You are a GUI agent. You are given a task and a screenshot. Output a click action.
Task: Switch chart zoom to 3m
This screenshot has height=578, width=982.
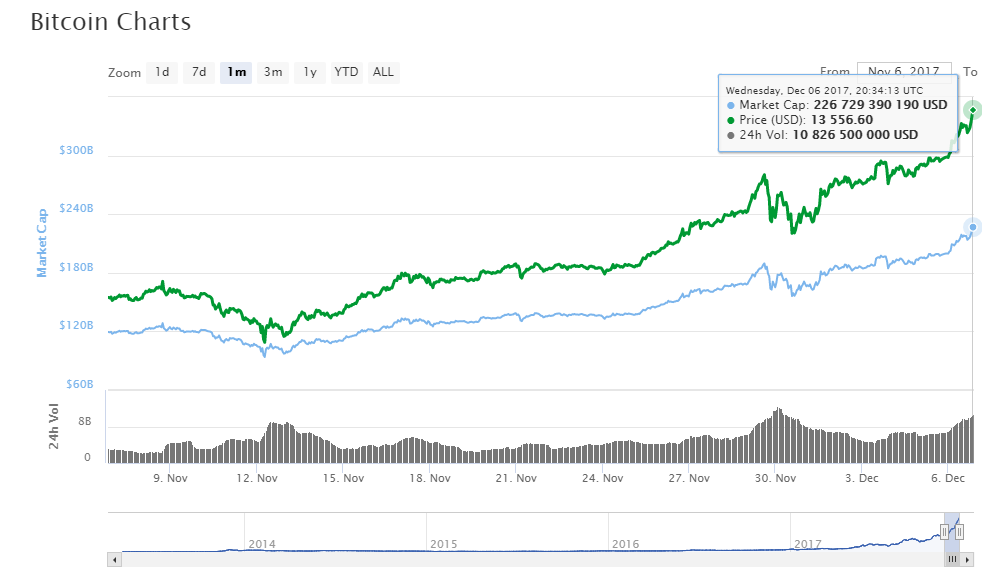pyautogui.click(x=273, y=72)
